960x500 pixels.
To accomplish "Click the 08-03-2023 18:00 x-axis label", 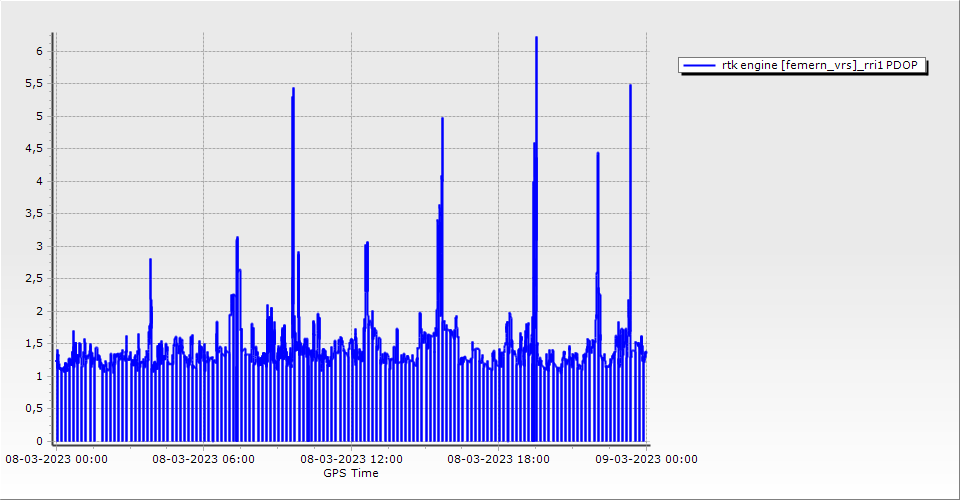I will pos(498,460).
